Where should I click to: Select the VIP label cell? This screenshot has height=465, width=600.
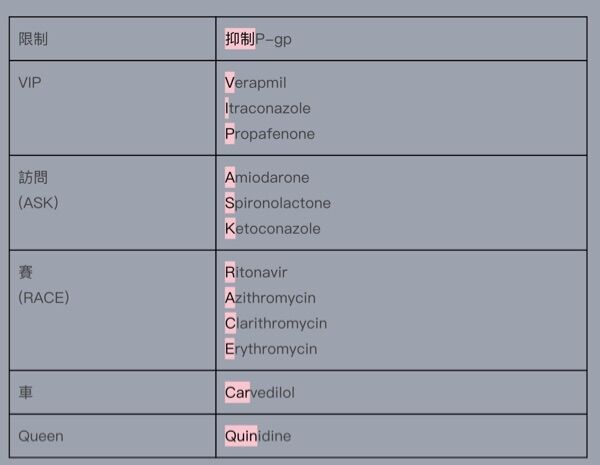tap(32, 82)
